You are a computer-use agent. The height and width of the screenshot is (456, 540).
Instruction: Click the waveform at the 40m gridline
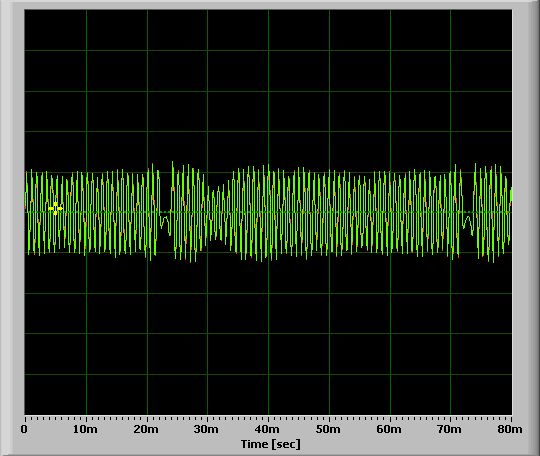(269, 213)
